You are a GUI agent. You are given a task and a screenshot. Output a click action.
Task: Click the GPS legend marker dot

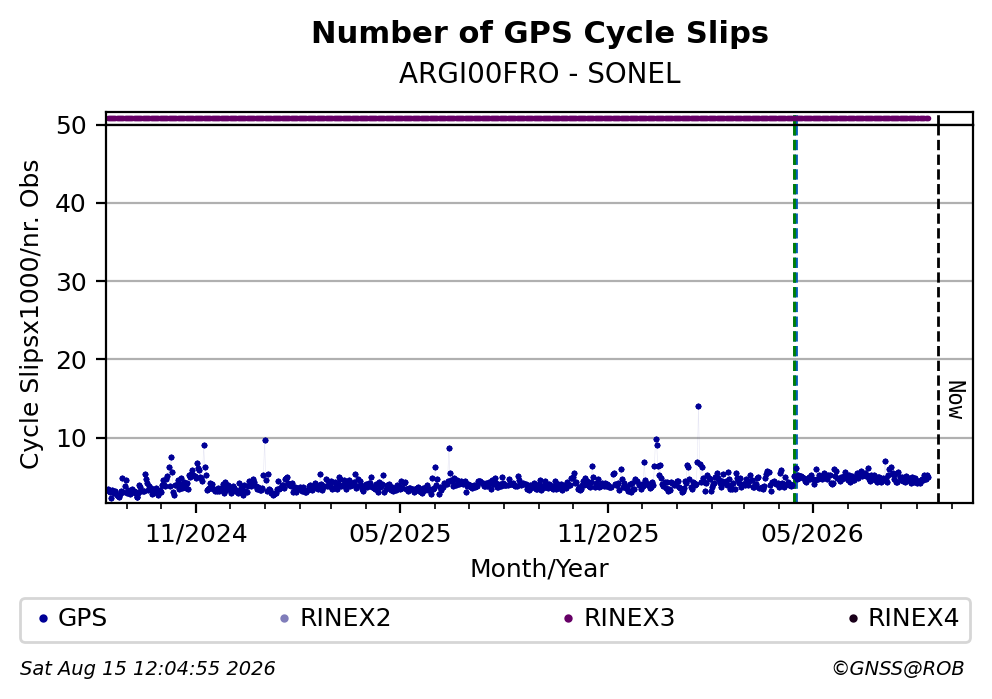coord(43,619)
